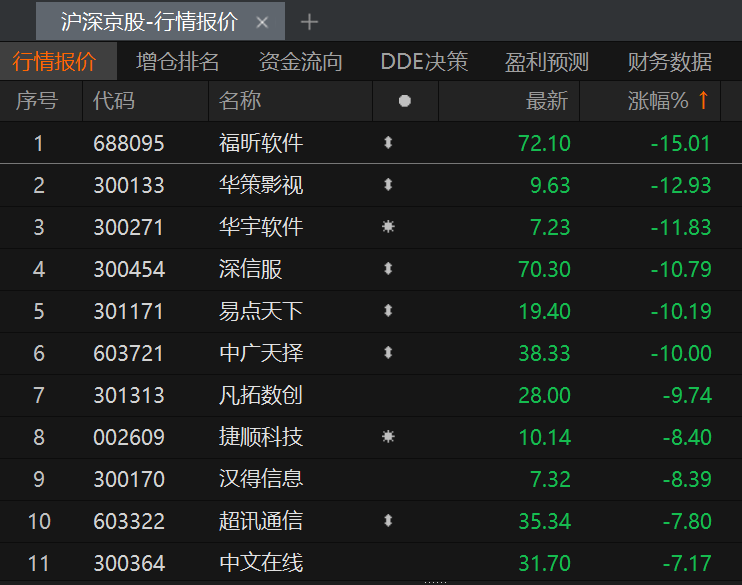Click the marker icon in 华策影视 row

click(388, 185)
